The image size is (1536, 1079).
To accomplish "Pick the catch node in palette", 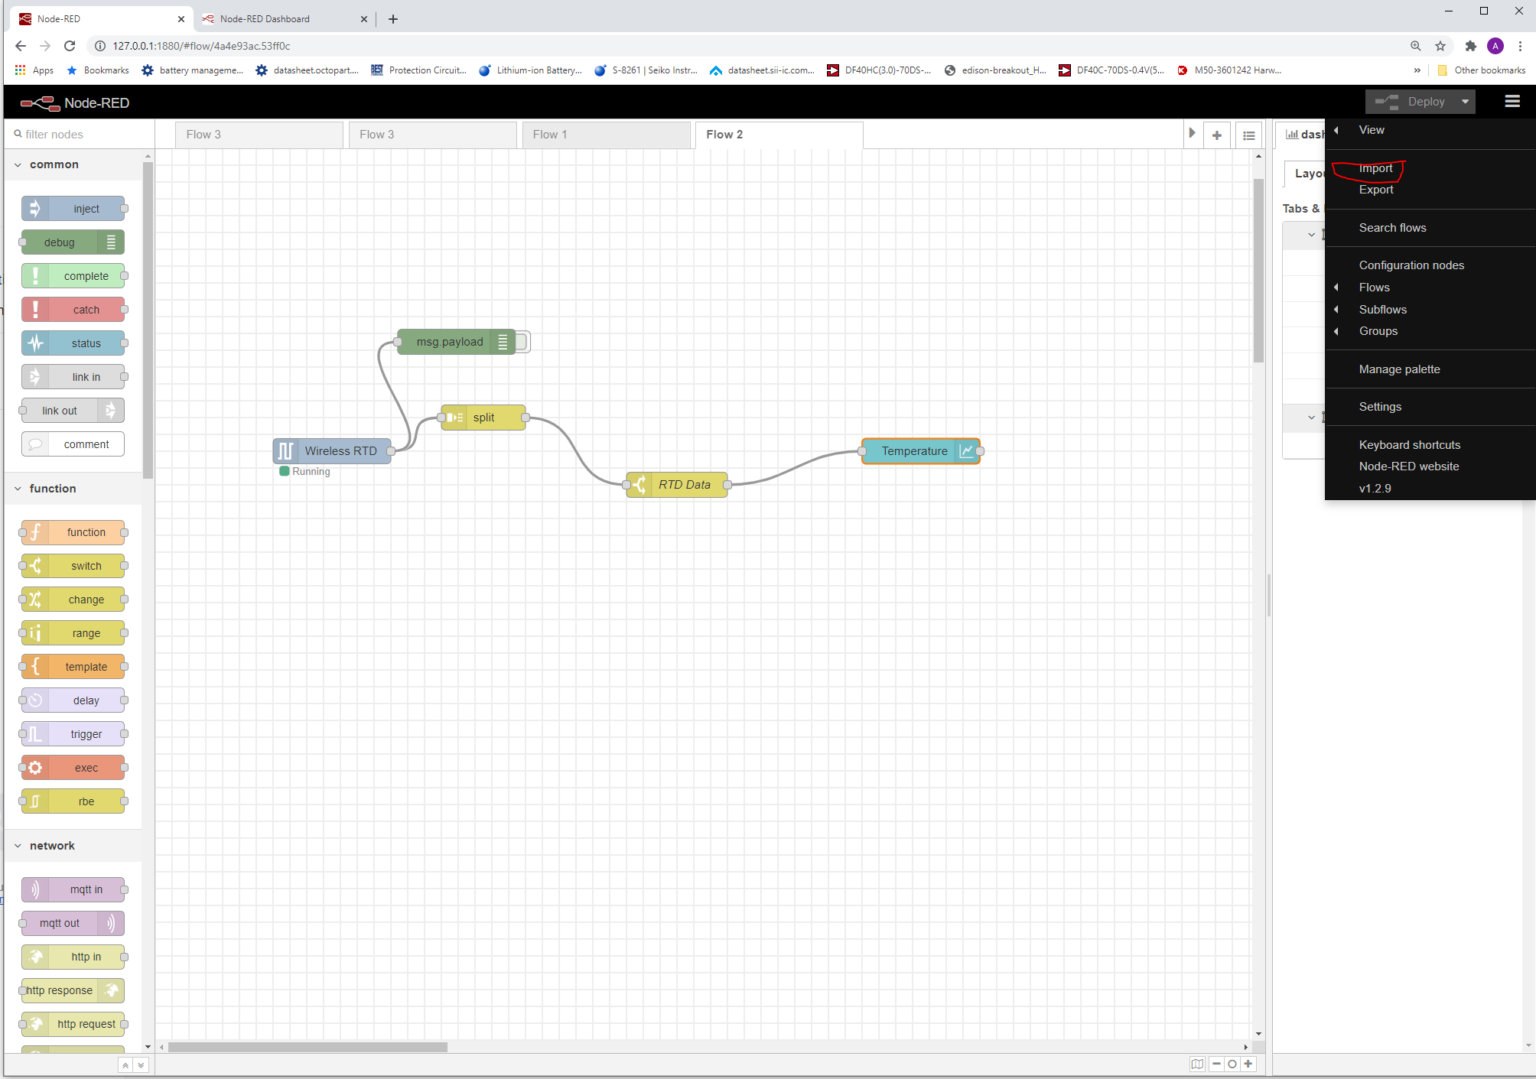I will pos(73,309).
